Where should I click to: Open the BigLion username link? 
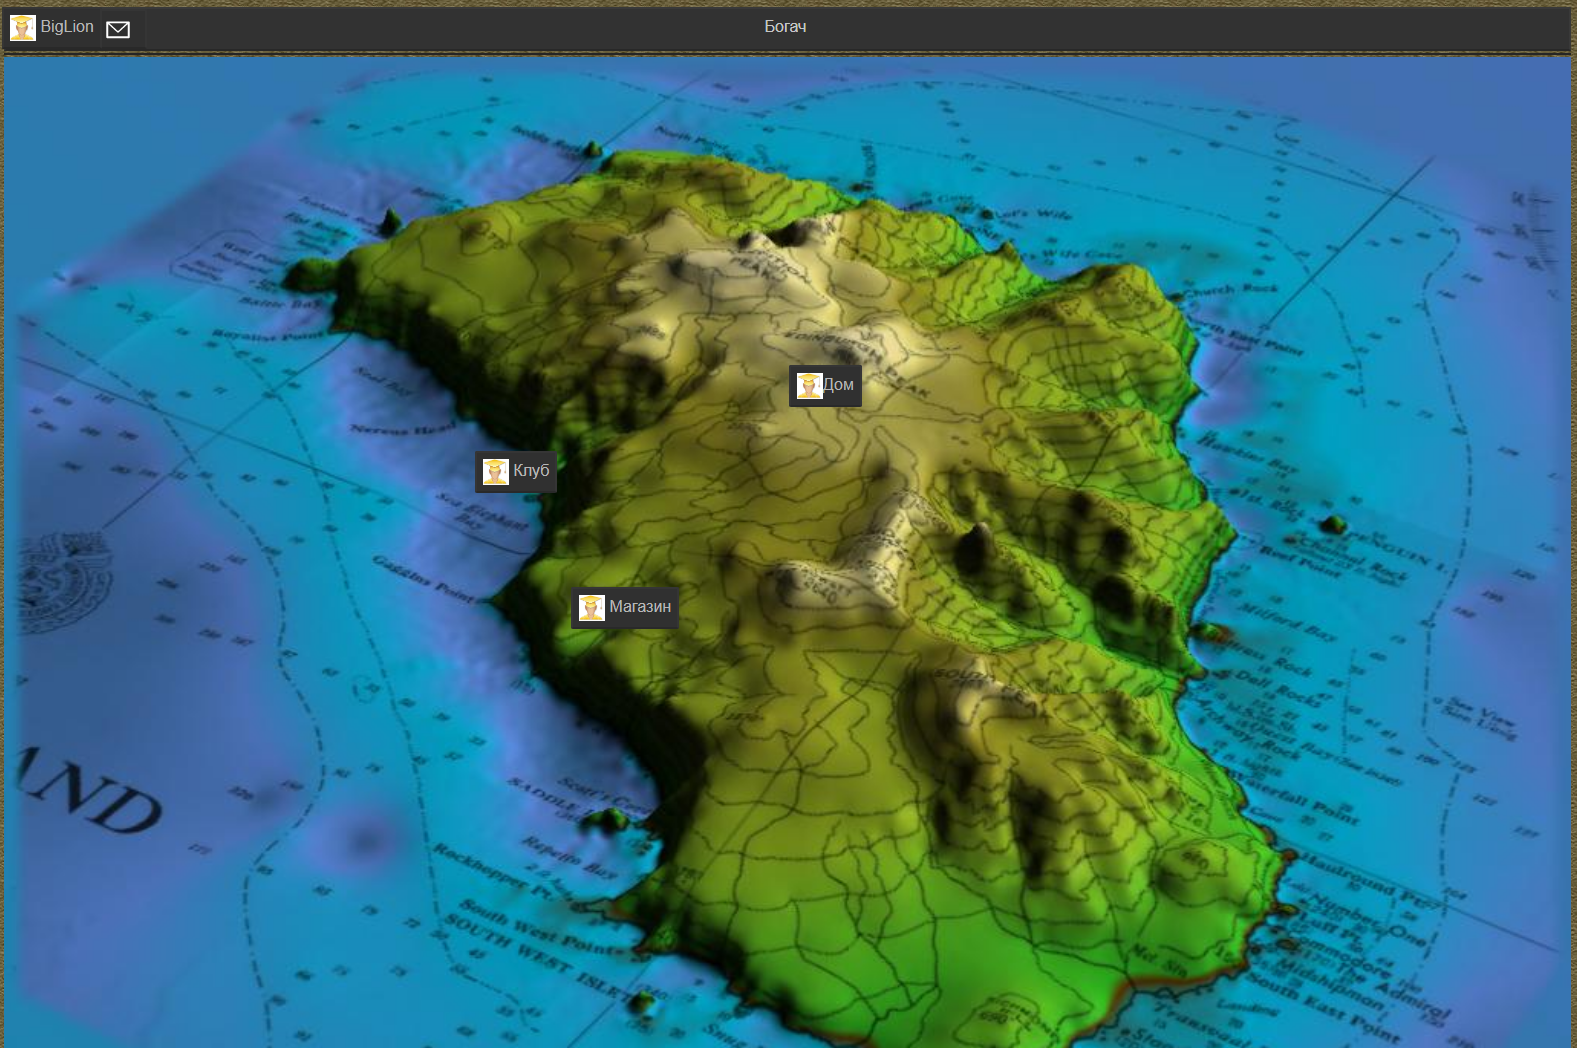(67, 27)
